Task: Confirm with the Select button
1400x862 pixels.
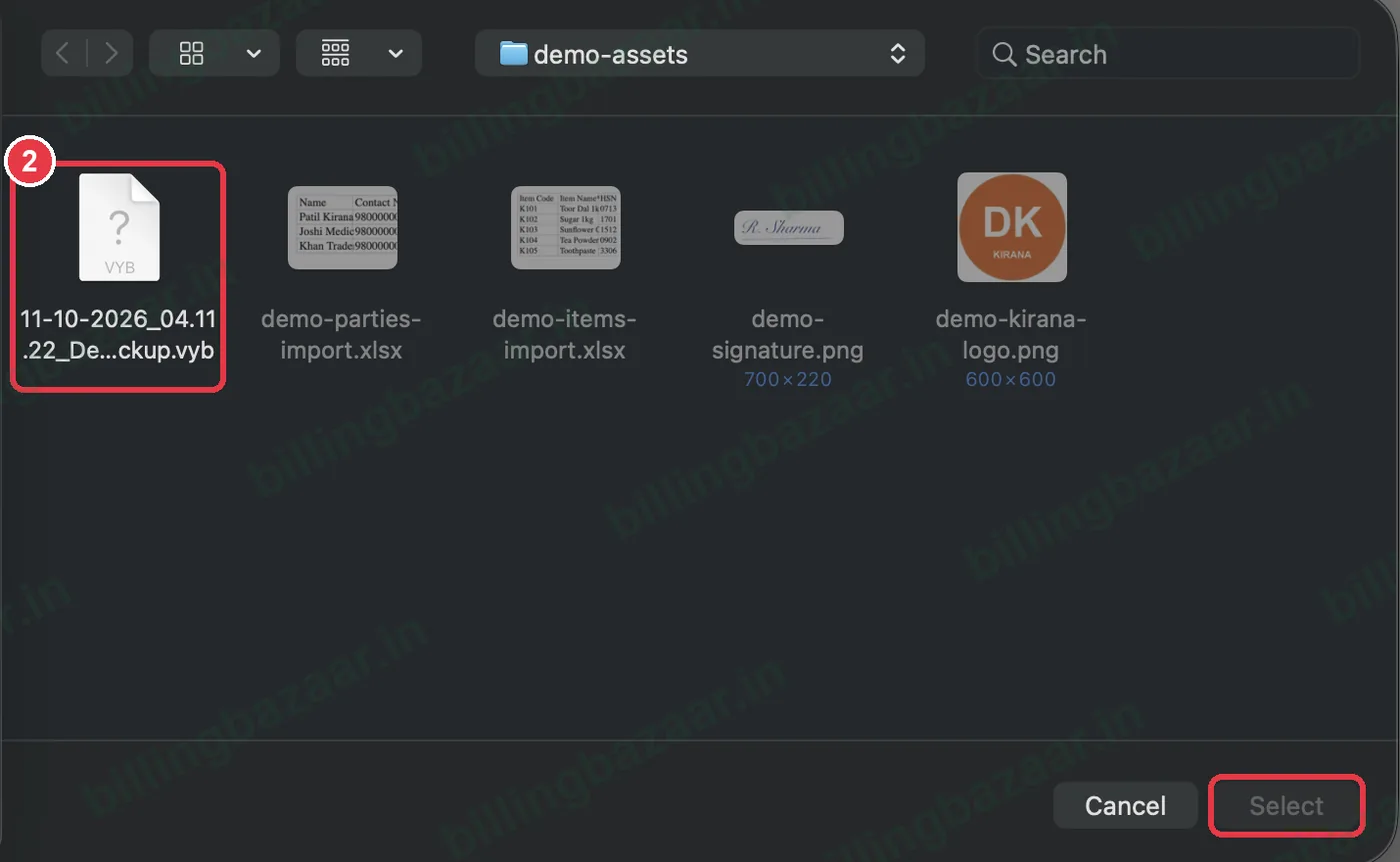Action: click(x=1286, y=805)
